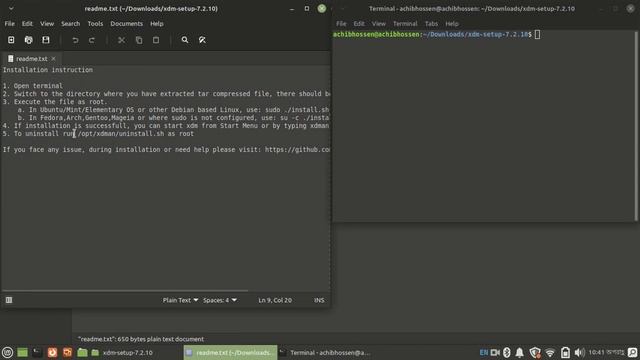Click the green Show Desktop panel icon
Screen dimensions: 640x360
[x=22, y=352]
